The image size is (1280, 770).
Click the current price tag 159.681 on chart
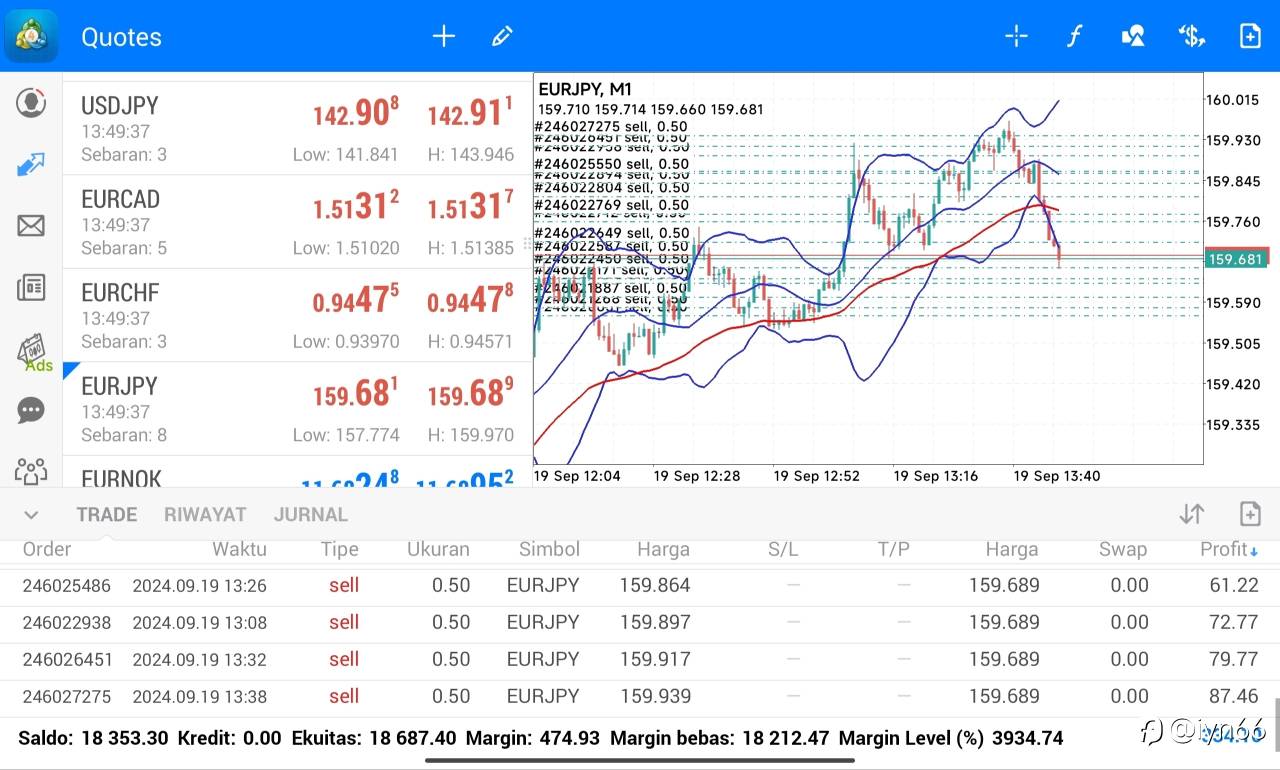1237,259
